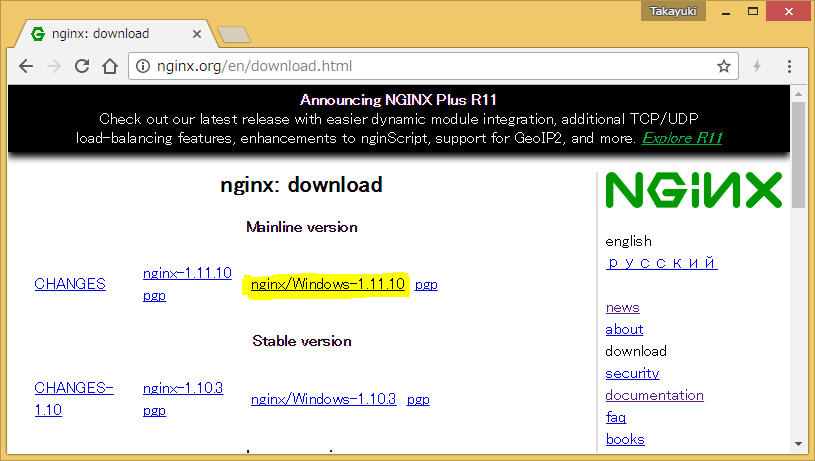Click the 'download' sidebar text
Image resolution: width=815 pixels, height=461 pixels.
click(636, 351)
